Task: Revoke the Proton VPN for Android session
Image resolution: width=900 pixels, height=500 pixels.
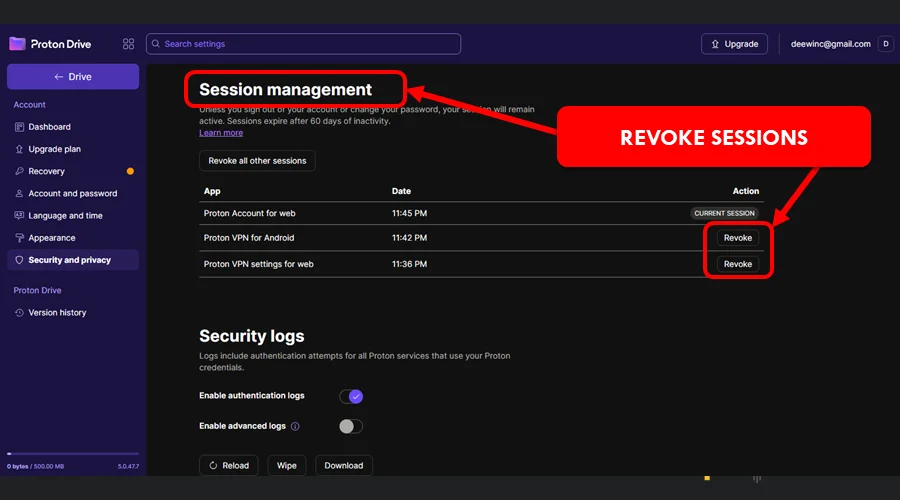Action: point(738,238)
